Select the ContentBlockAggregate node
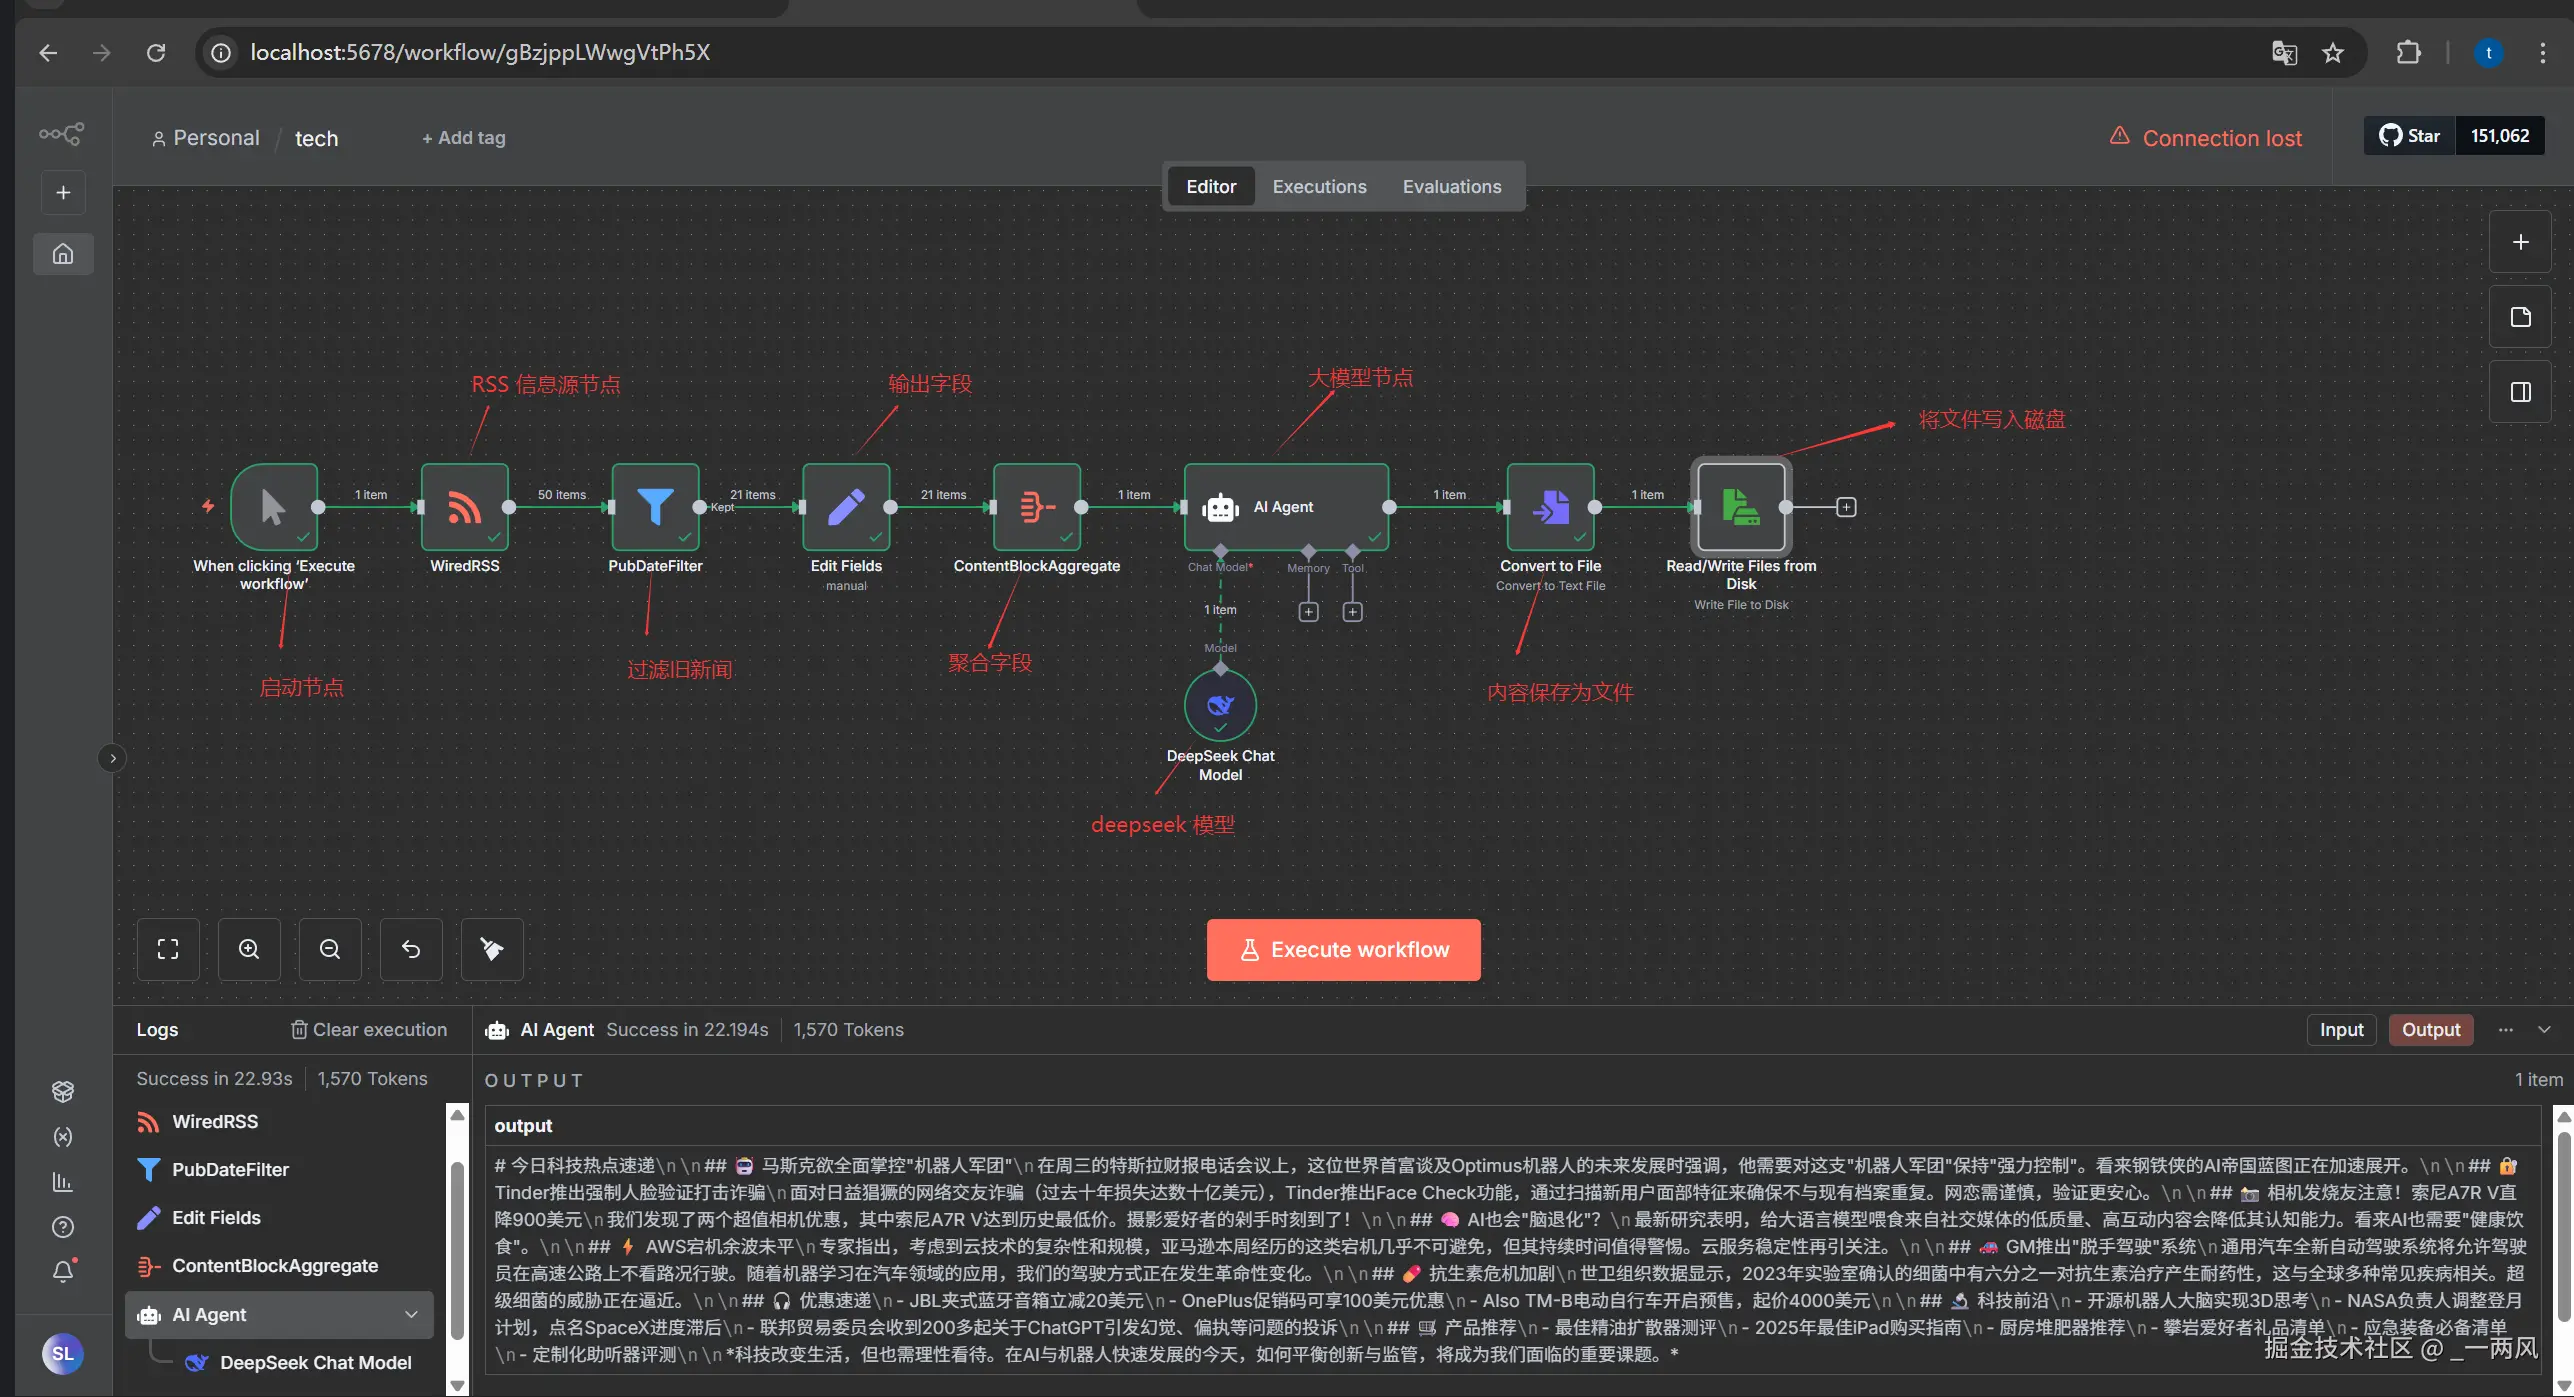The image size is (2574, 1397). (x=1037, y=507)
